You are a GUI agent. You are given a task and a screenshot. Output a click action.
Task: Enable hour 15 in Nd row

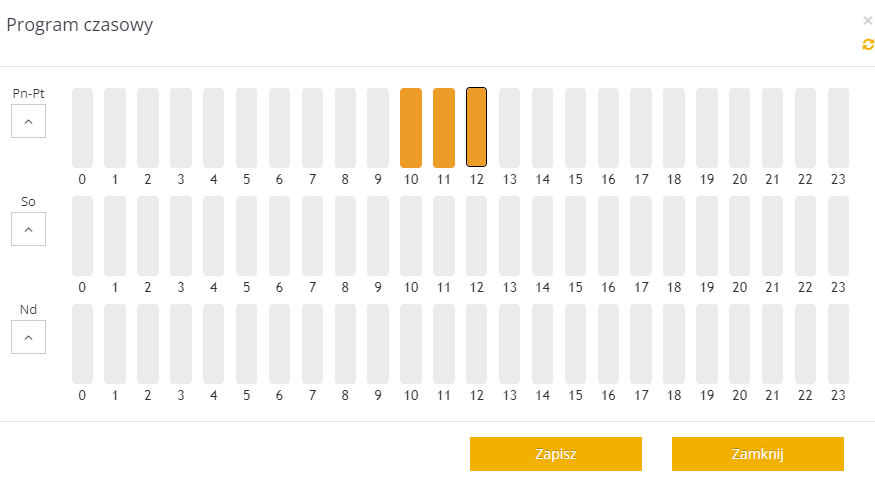pos(575,344)
